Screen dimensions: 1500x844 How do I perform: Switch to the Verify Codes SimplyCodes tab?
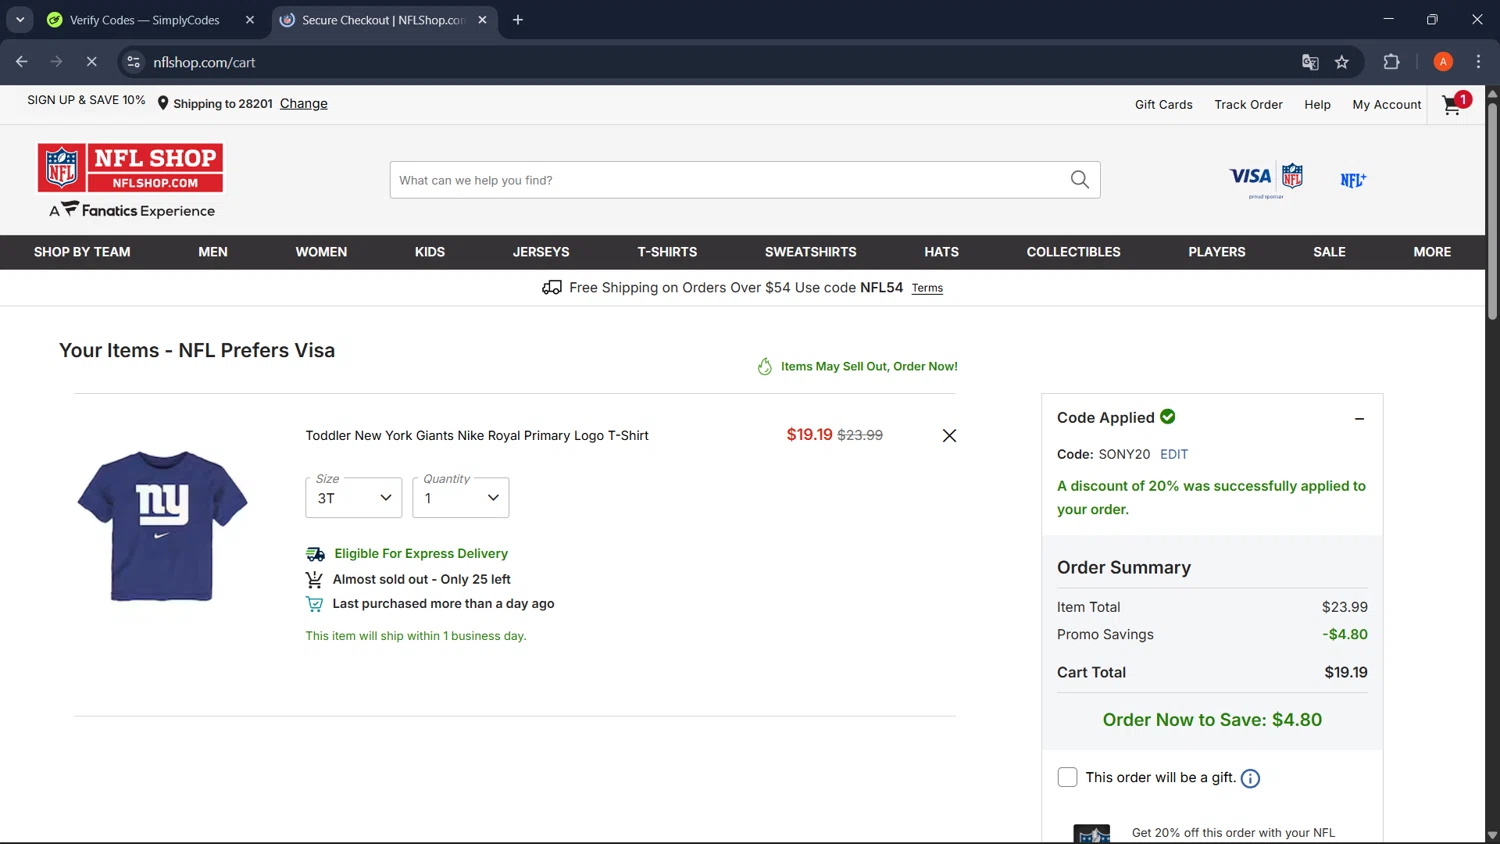(x=144, y=20)
